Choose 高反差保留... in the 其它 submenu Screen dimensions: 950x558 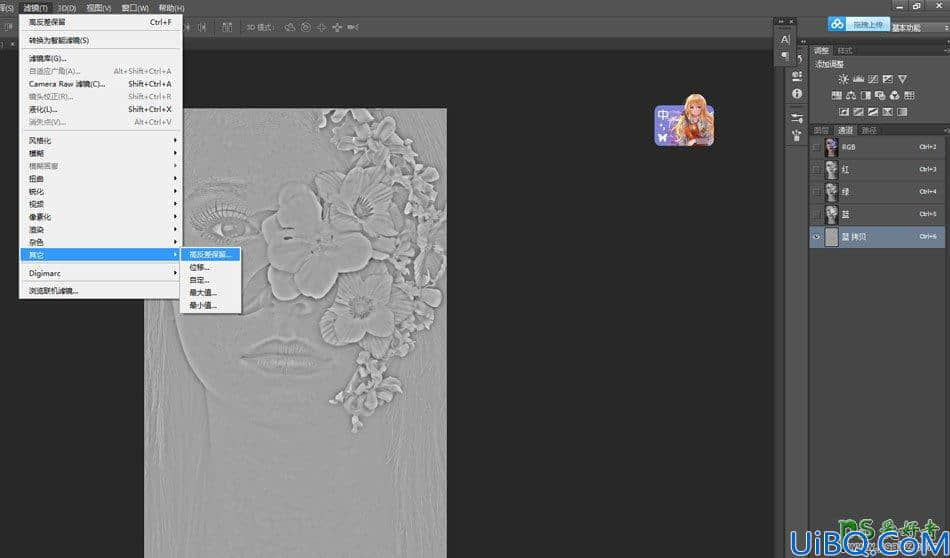(x=210, y=254)
